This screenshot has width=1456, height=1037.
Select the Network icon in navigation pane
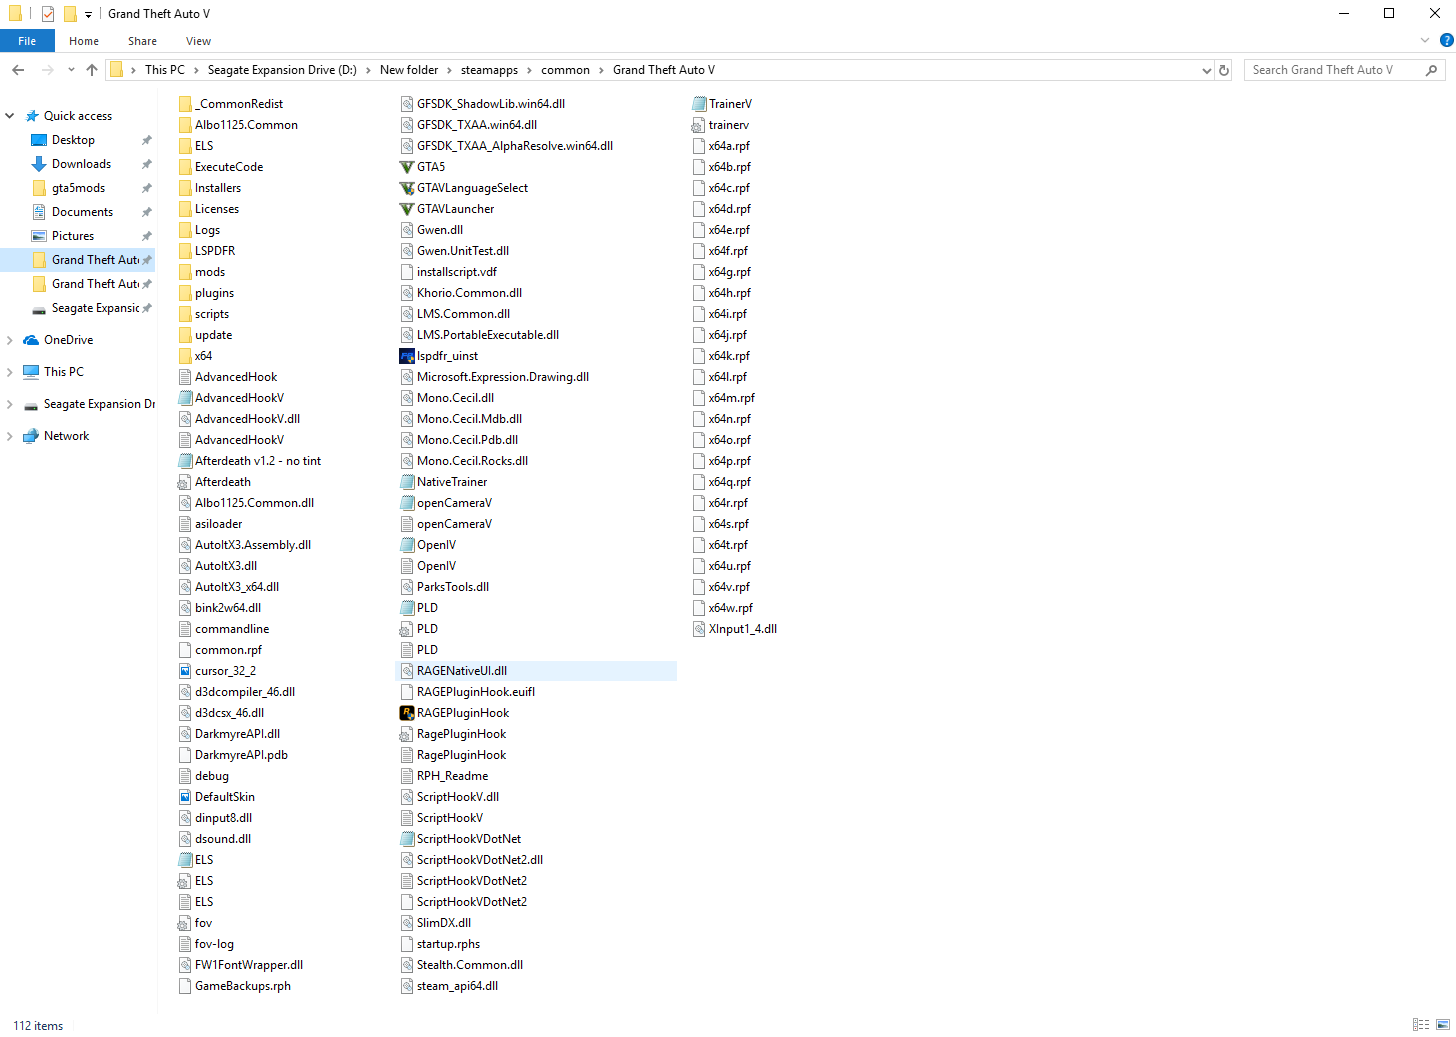(31, 436)
